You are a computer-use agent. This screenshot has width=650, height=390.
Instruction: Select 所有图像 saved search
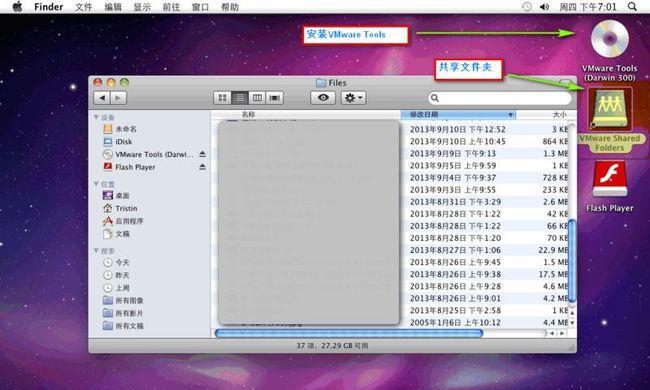click(x=123, y=300)
